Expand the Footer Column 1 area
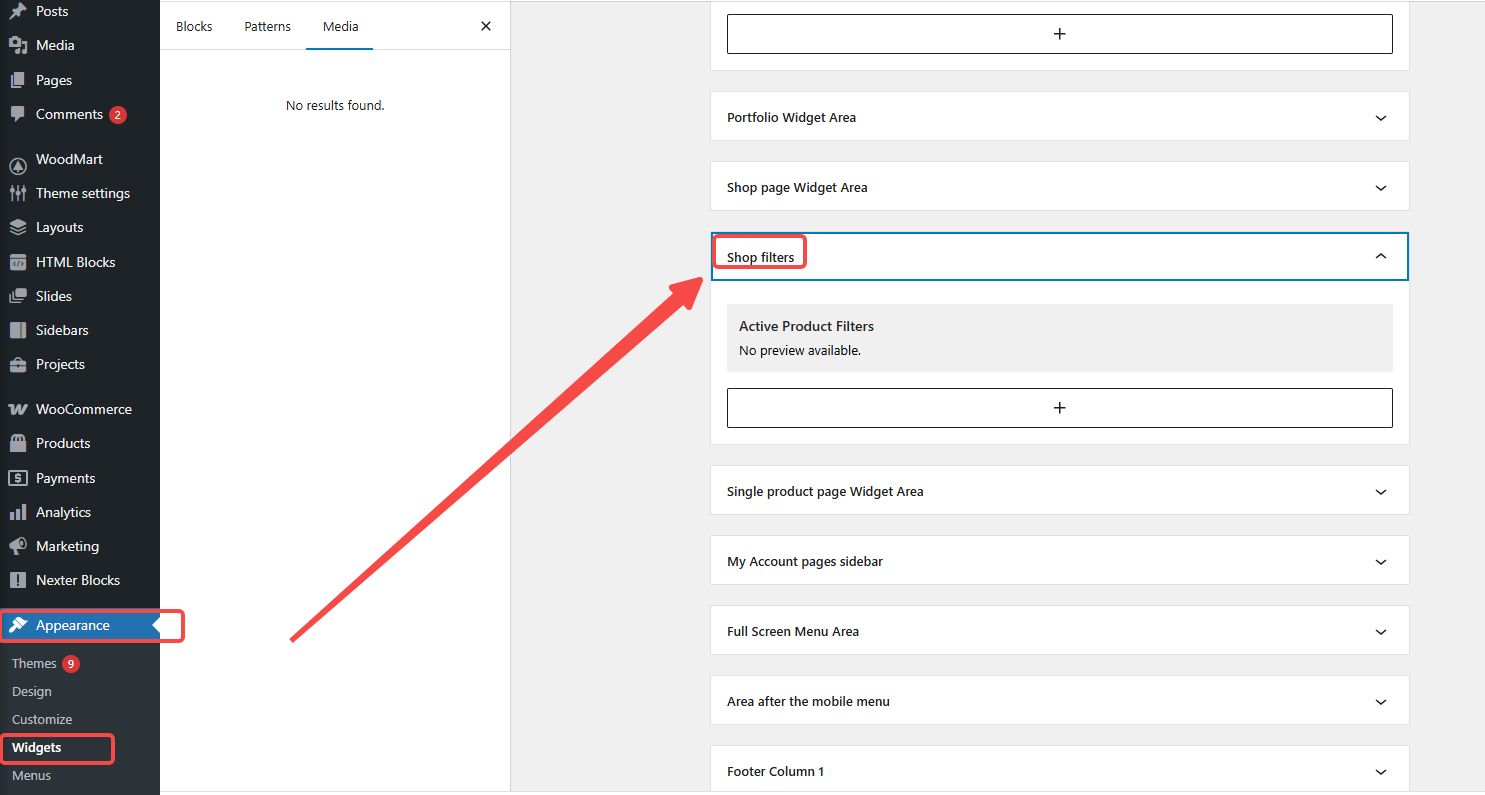This screenshot has height=795, width=1485. pos(1381,772)
